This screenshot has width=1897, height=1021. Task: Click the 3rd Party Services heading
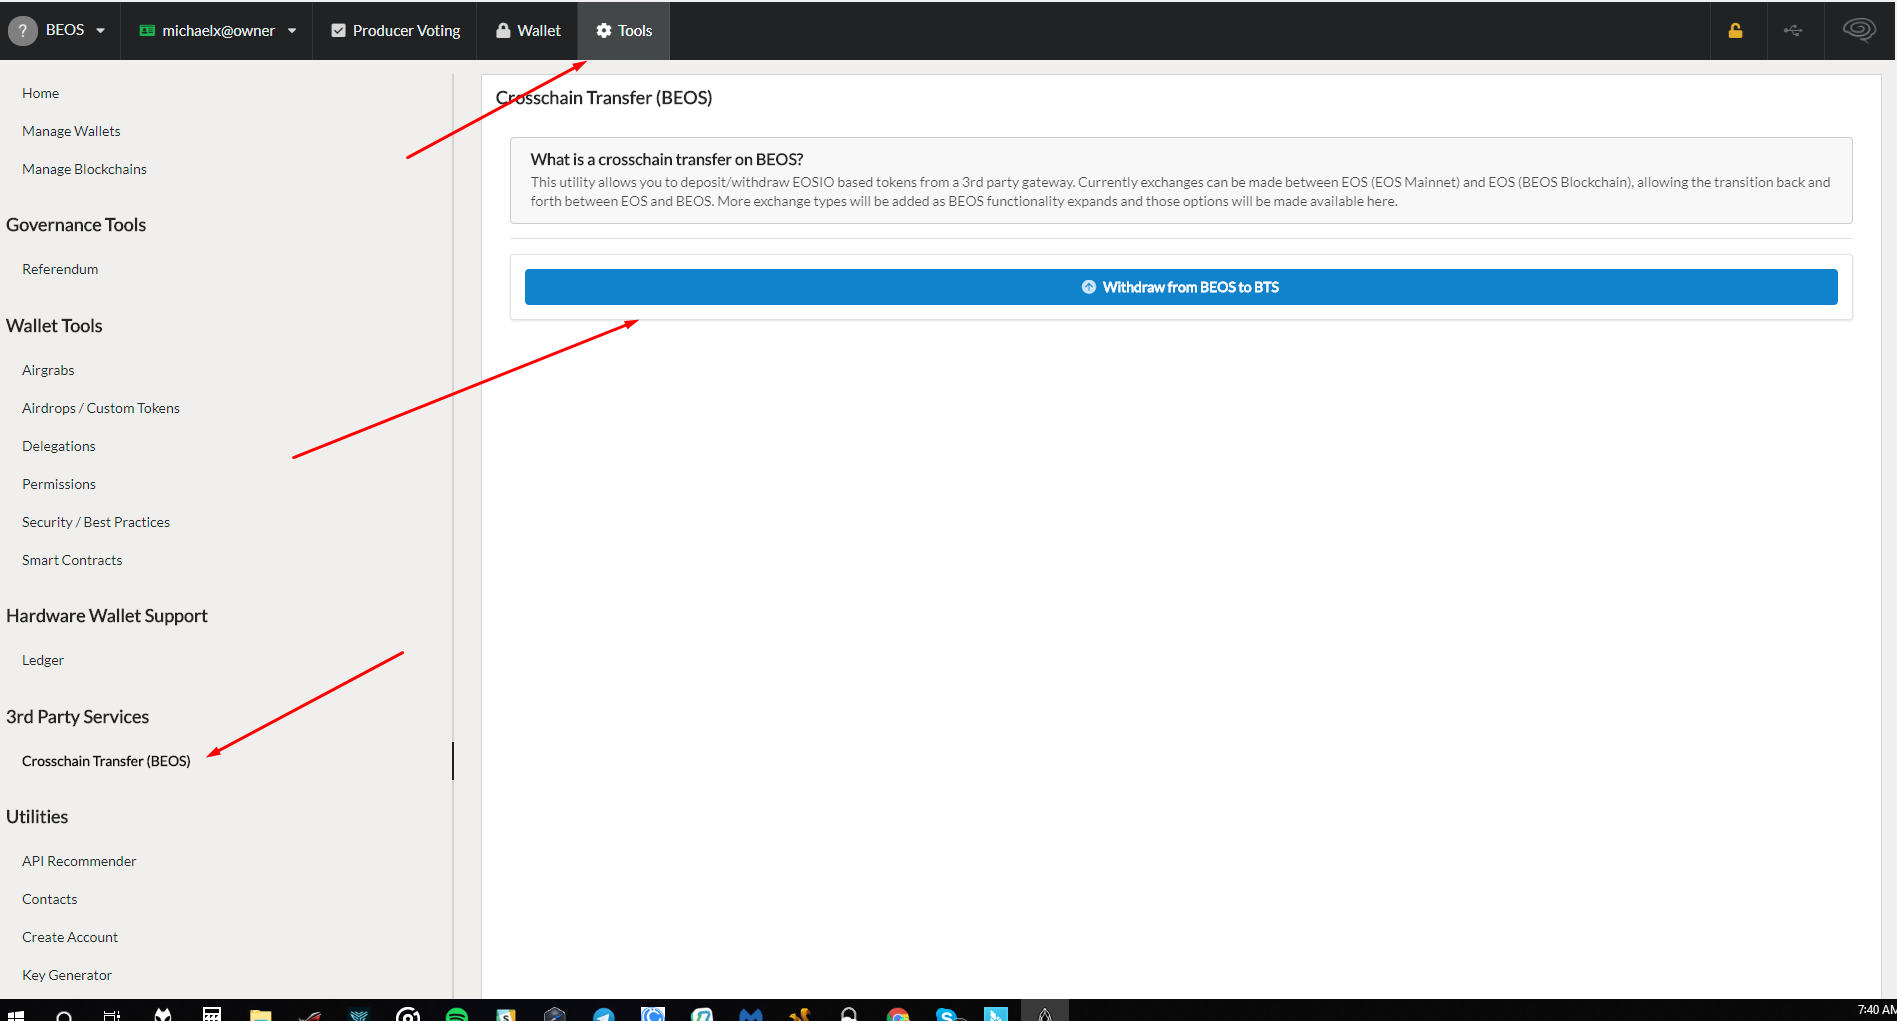(77, 717)
